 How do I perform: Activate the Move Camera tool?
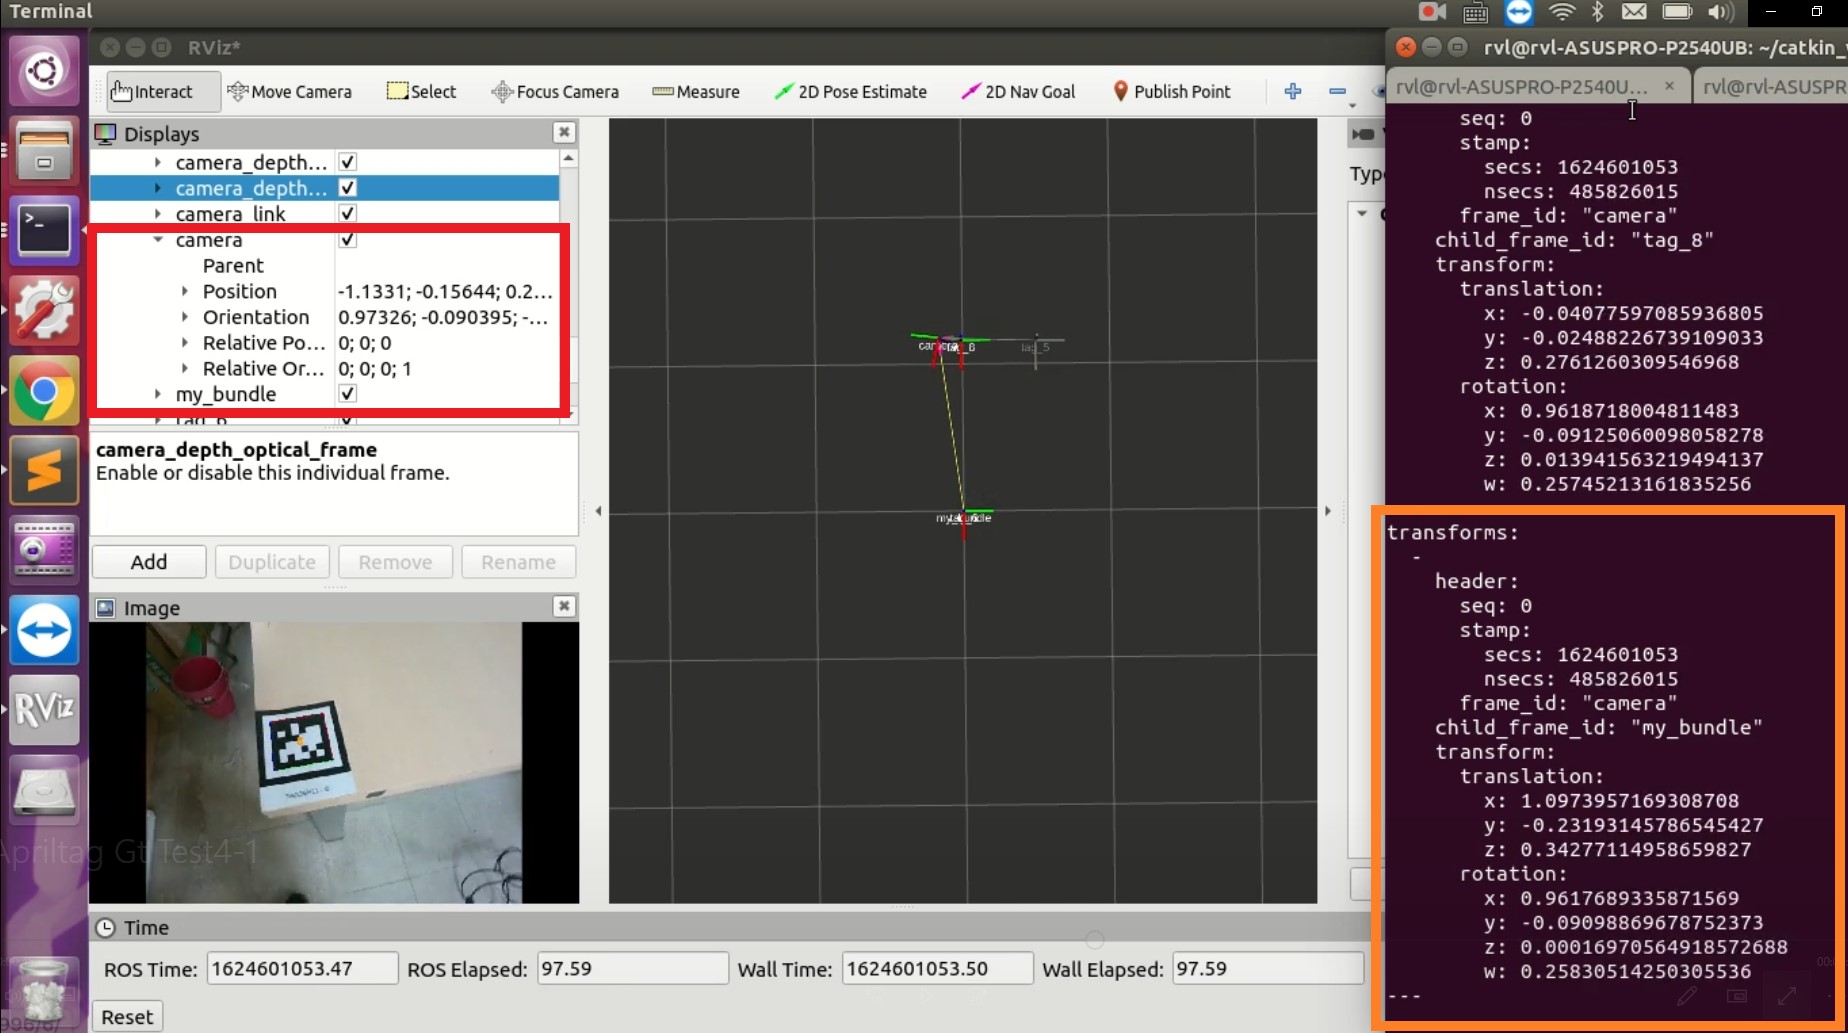289,91
